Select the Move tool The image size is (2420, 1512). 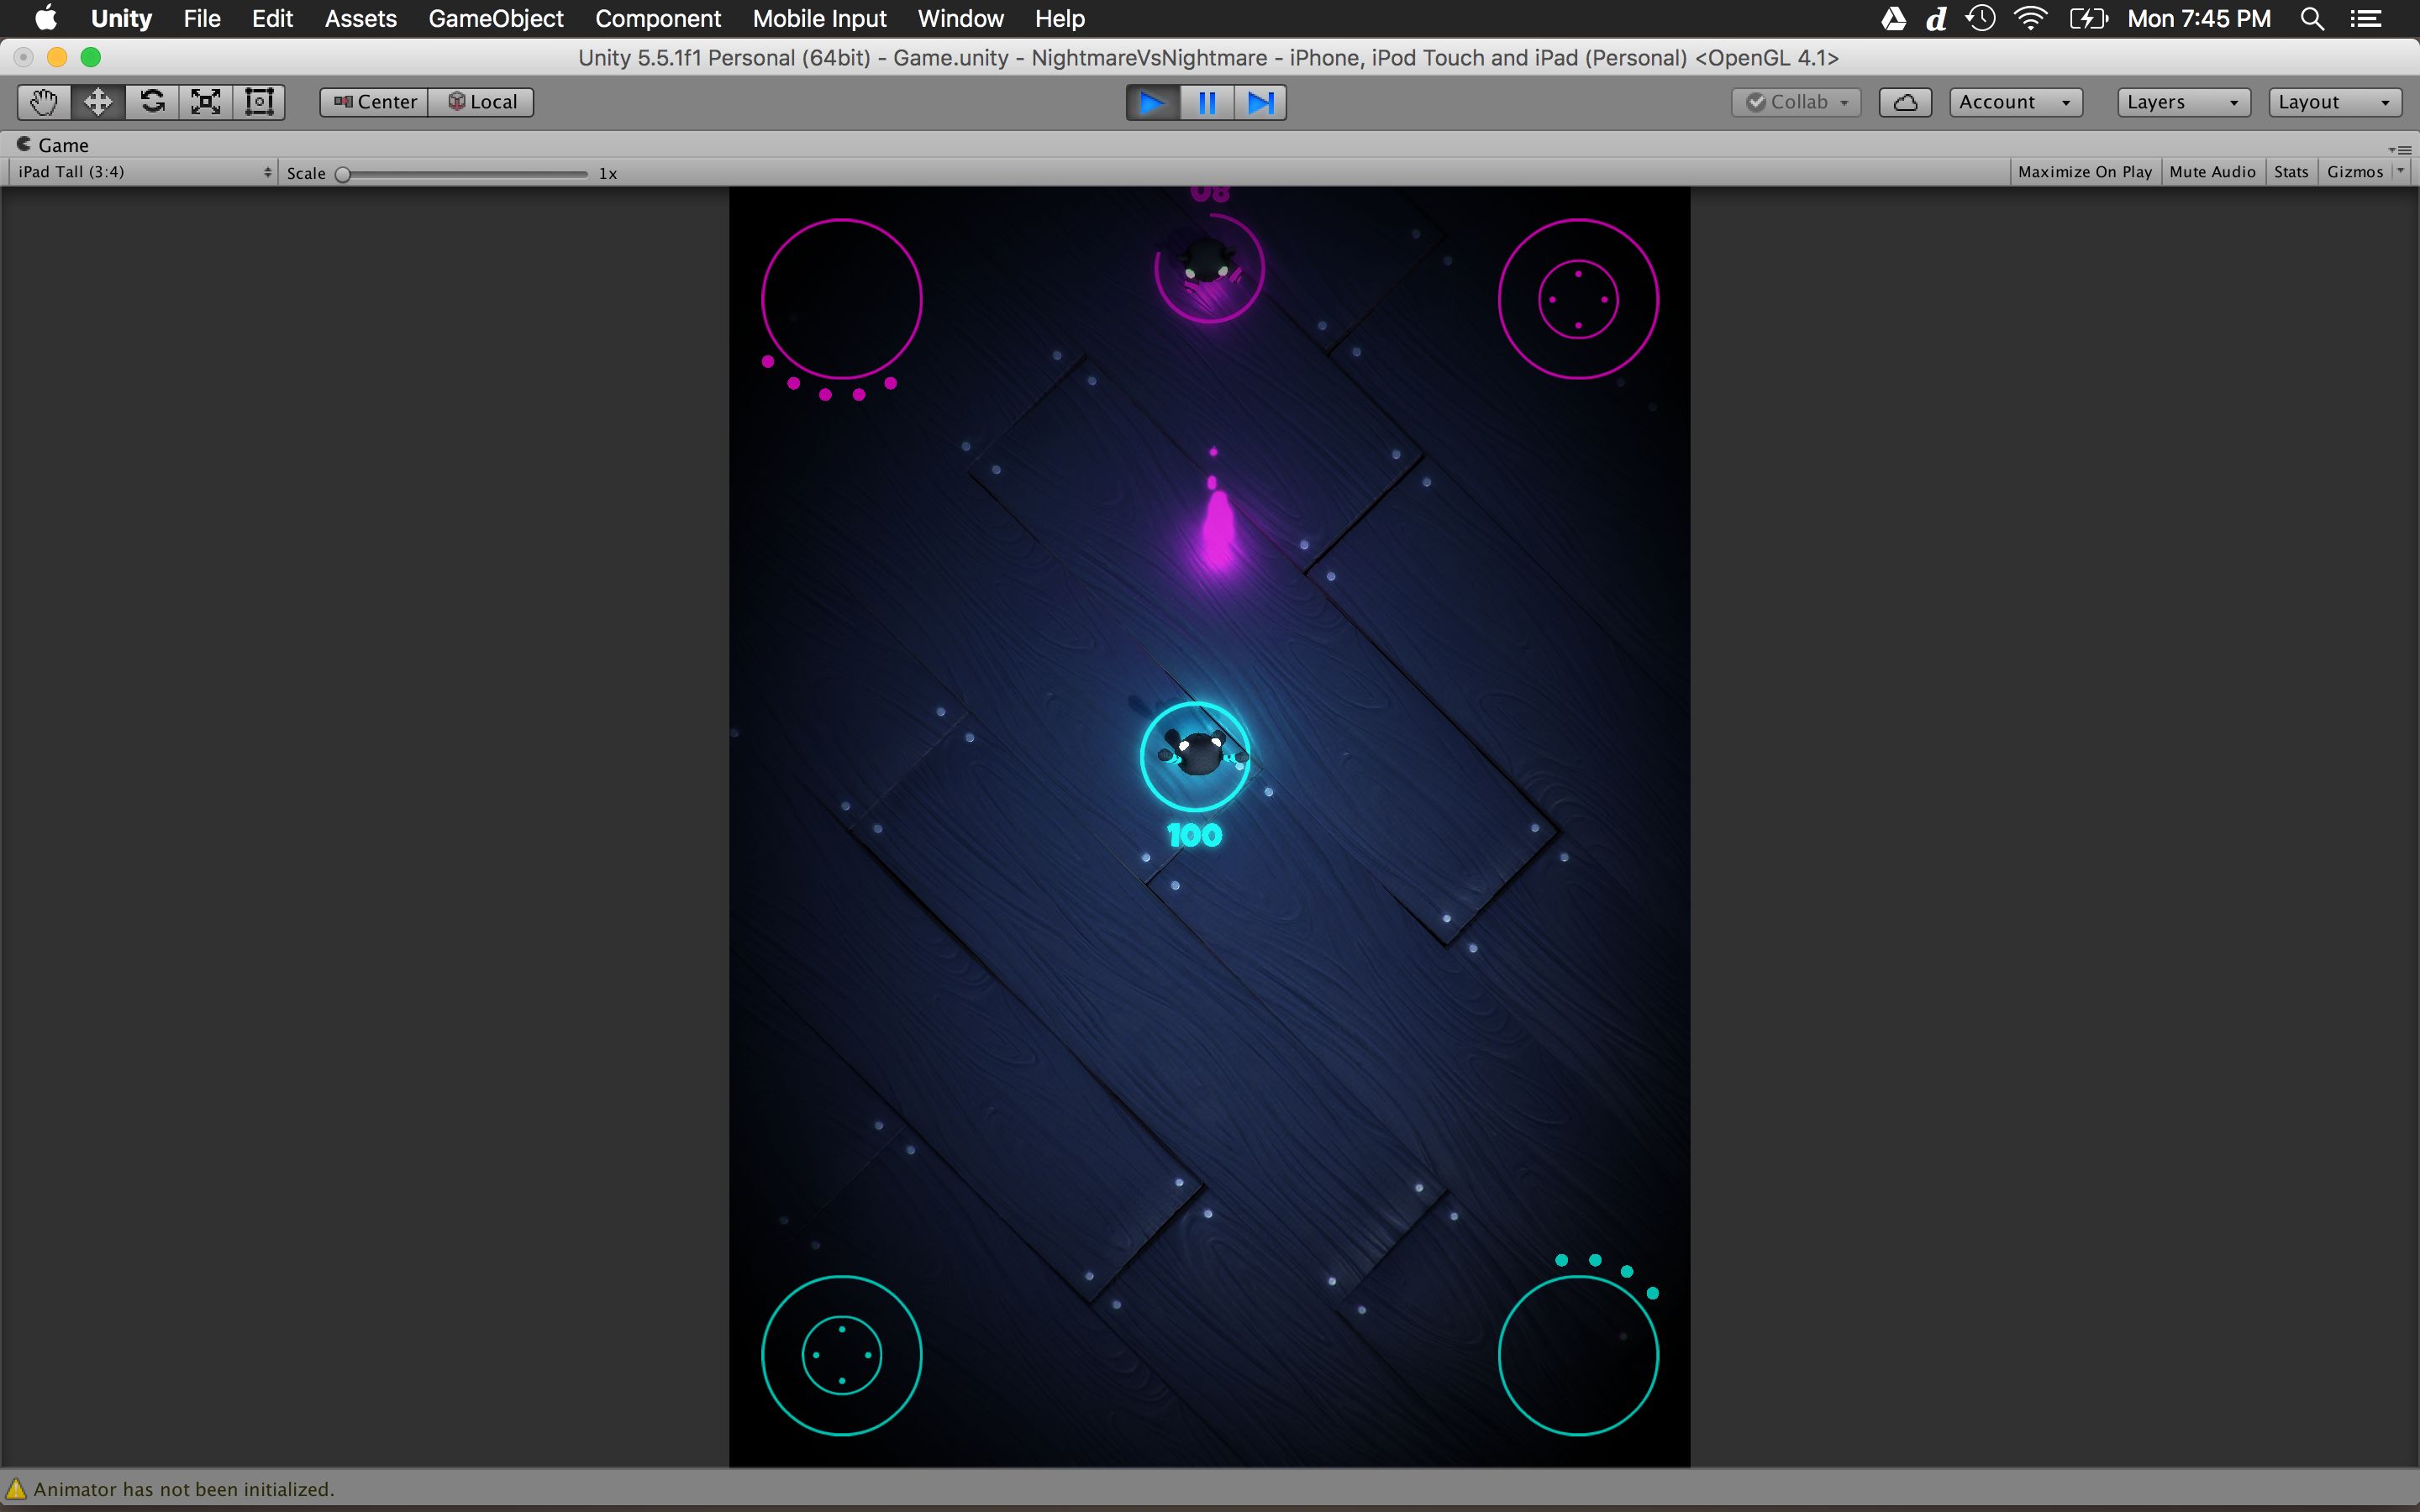pyautogui.click(x=98, y=102)
